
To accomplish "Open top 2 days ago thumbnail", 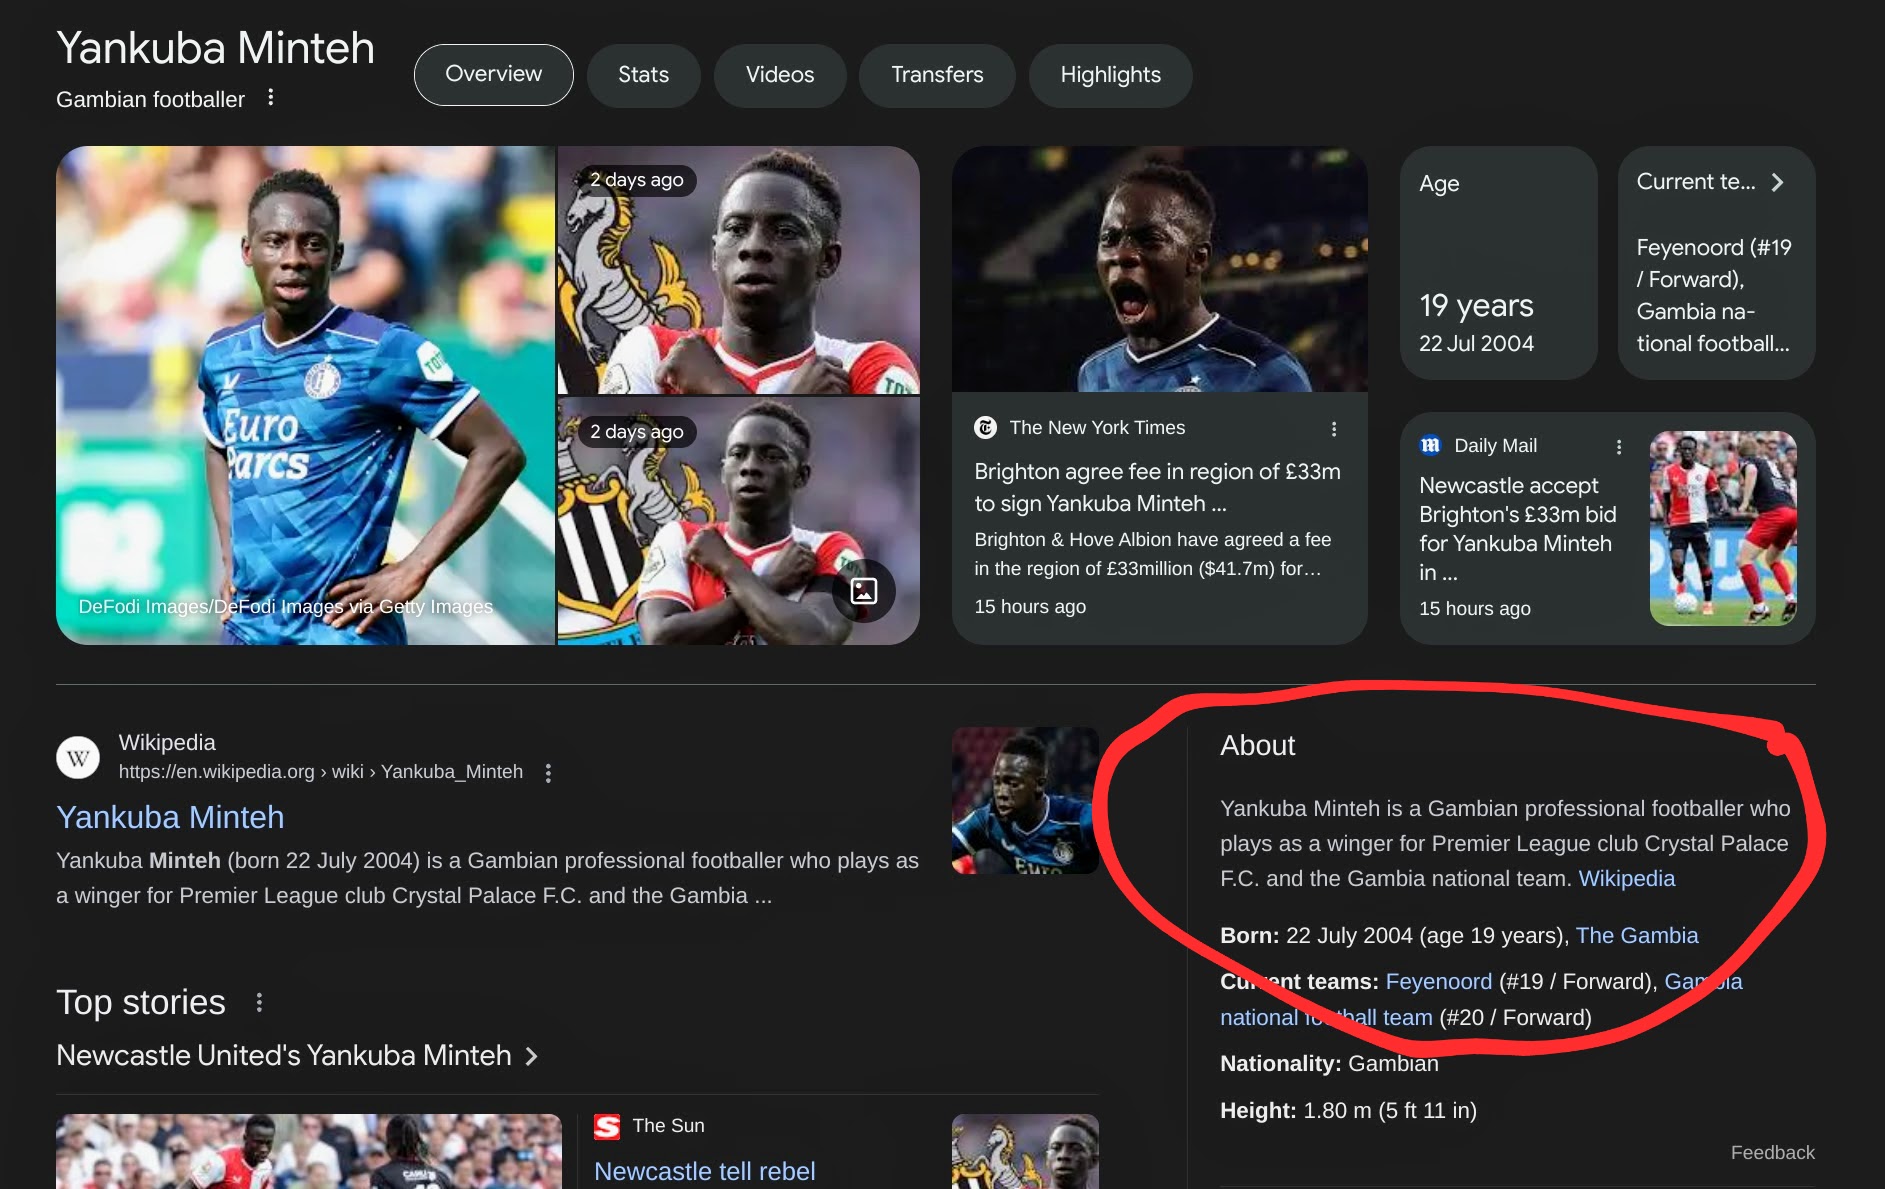I will click(738, 270).
